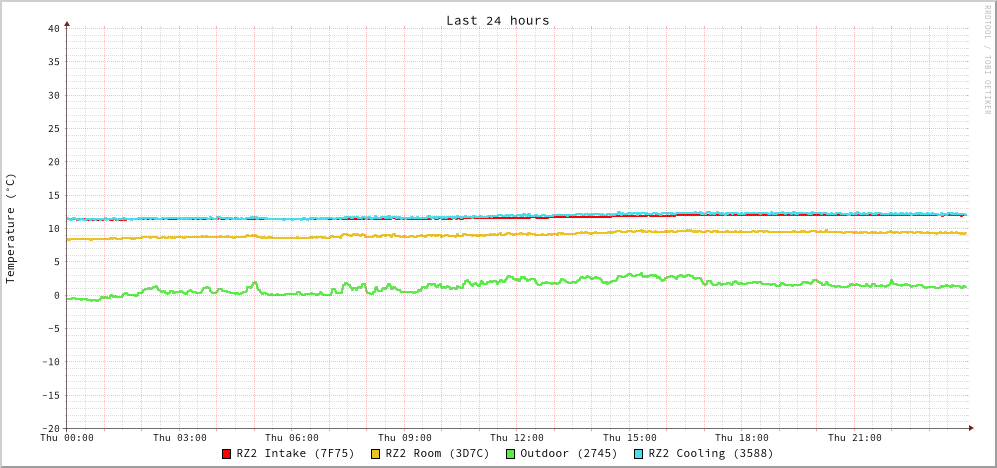Click the 'Thu 09:00' time axis label
The image size is (997, 468).
tap(405, 438)
